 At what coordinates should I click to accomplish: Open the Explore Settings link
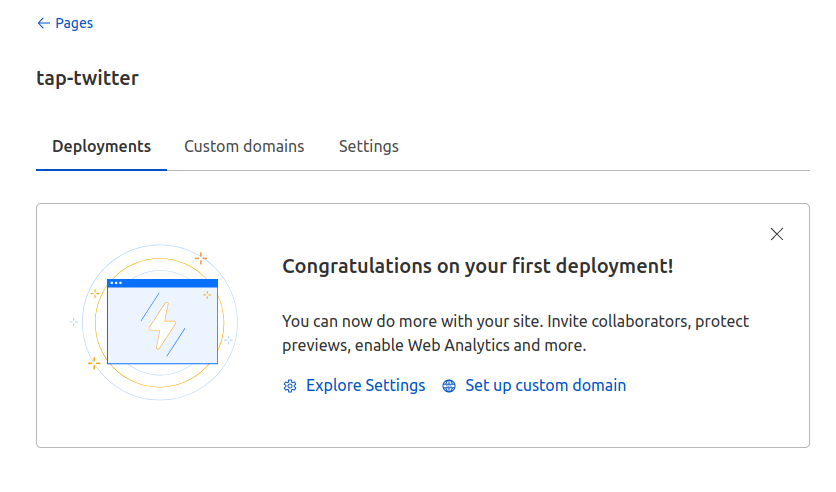tap(365, 385)
